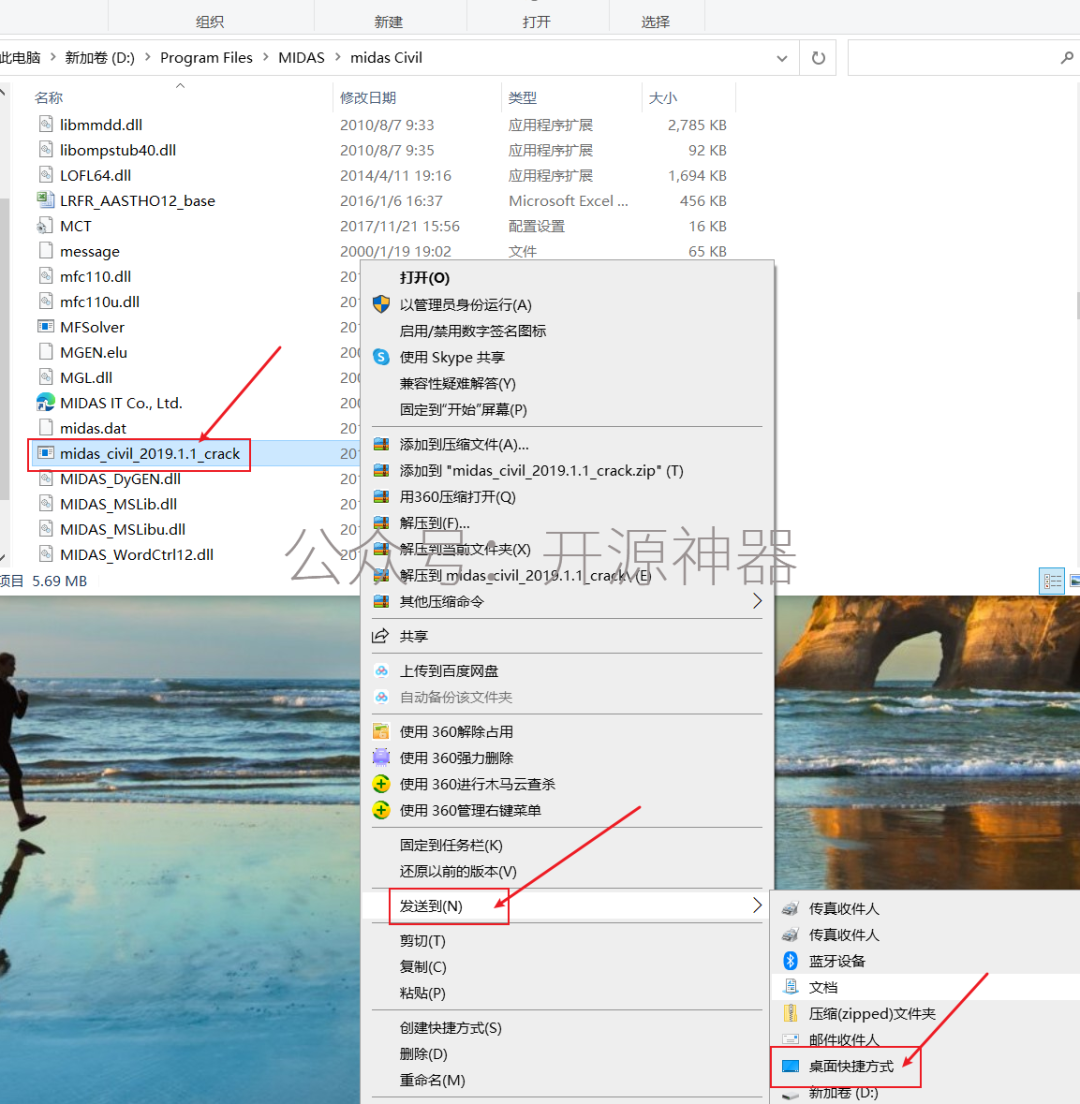Click the MCT configuration file icon
The height and width of the screenshot is (1104, 1080).
[45, 226]
